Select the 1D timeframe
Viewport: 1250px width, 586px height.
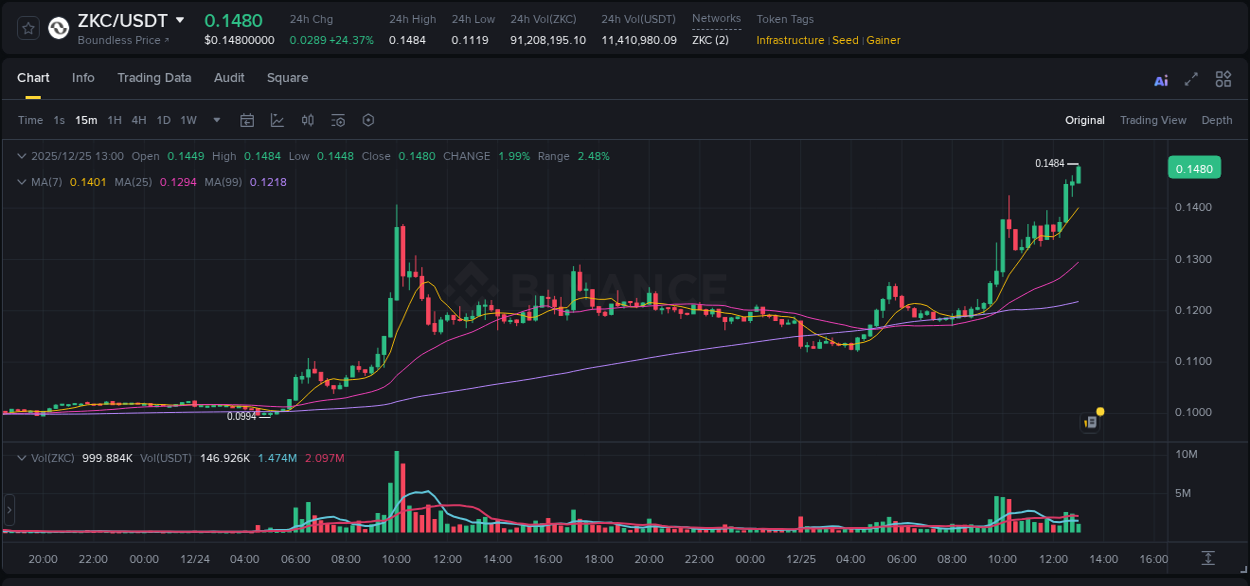tap(163, 120)
